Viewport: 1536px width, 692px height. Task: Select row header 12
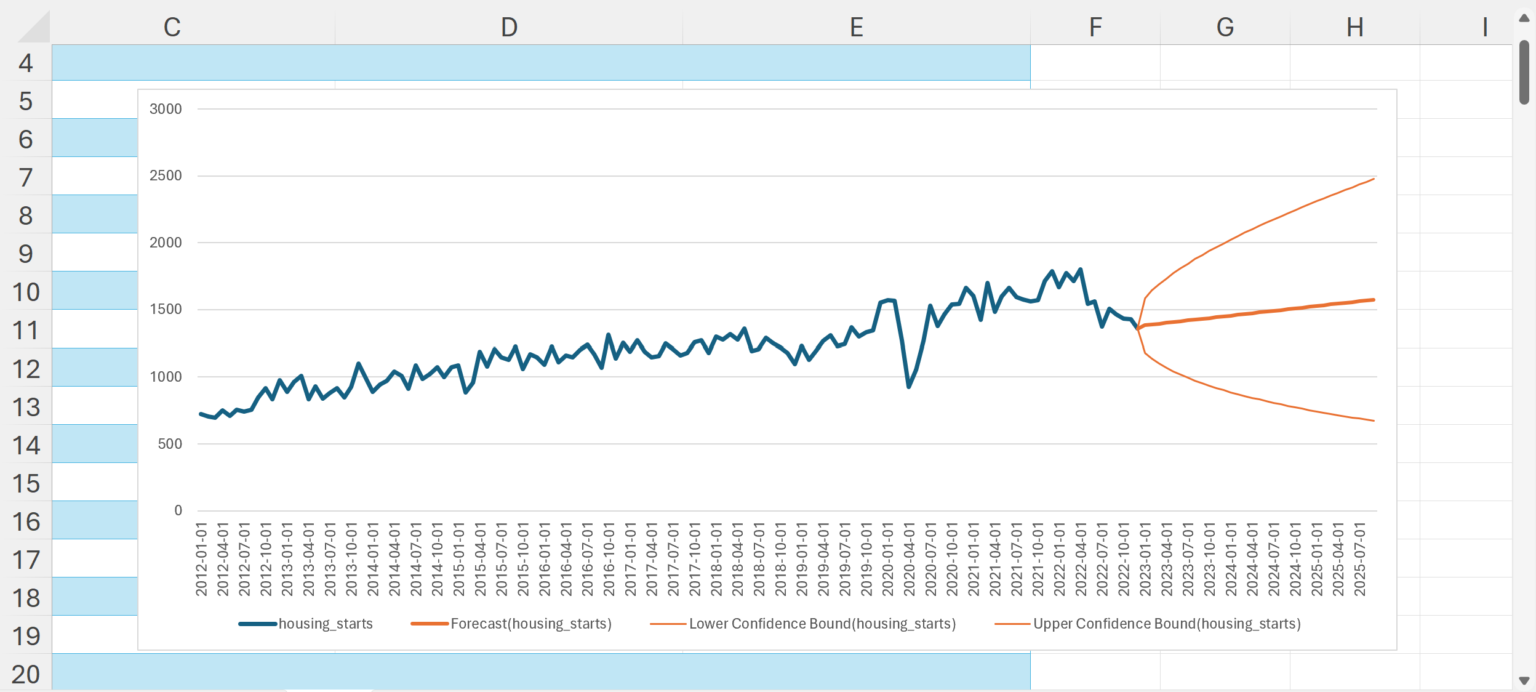25,368
